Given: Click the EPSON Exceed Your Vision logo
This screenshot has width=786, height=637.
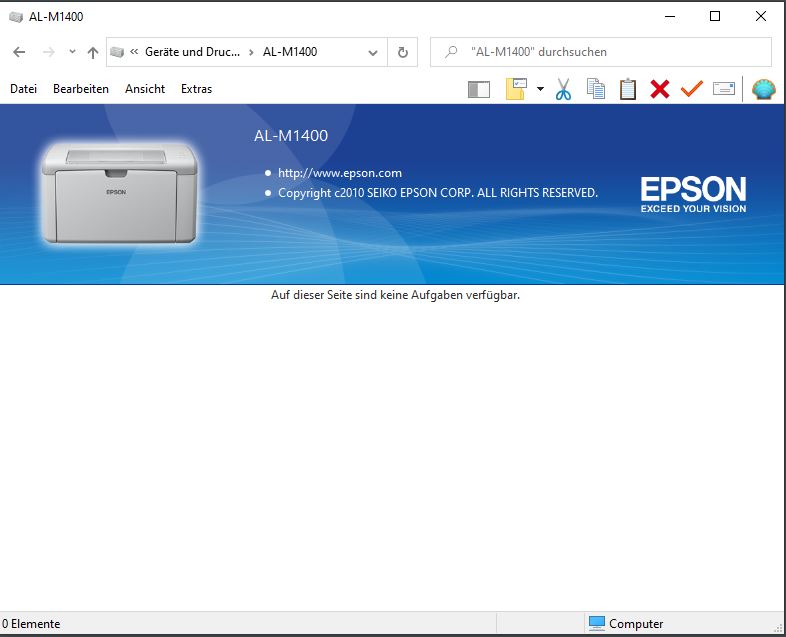Looking at the screenshot, I should (693, 194).
